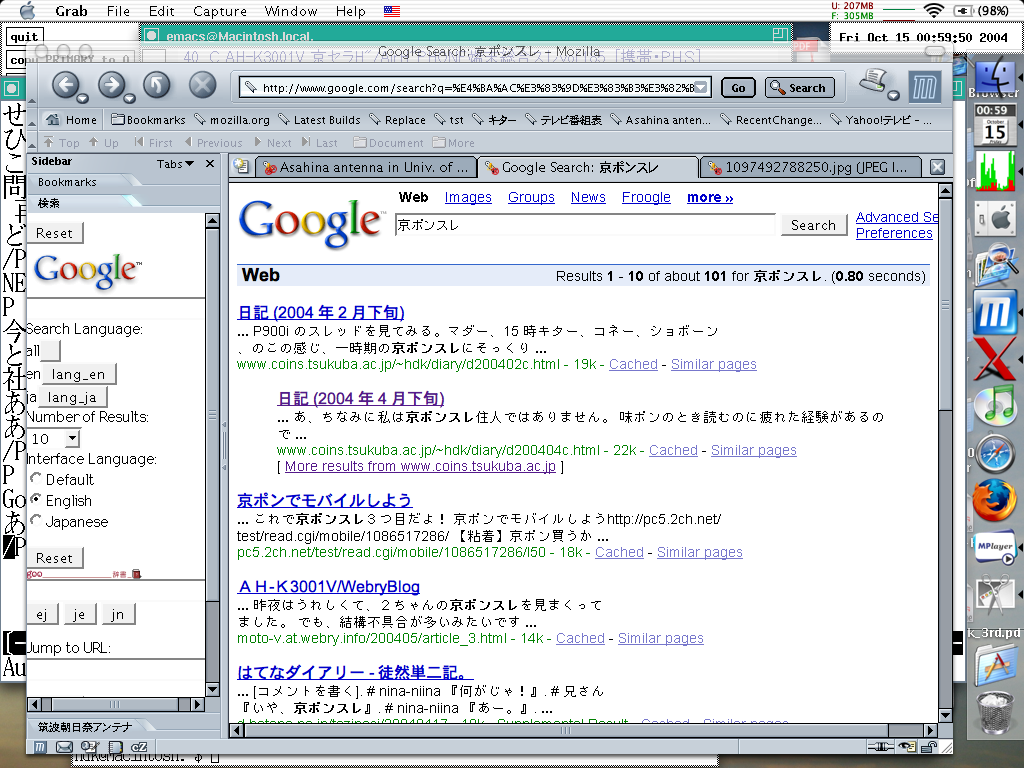Image resolution: width=1024 pixels, height=768 pixels.
Task: Close the current tab with the tab-bar X
Action: coord(937,167)
